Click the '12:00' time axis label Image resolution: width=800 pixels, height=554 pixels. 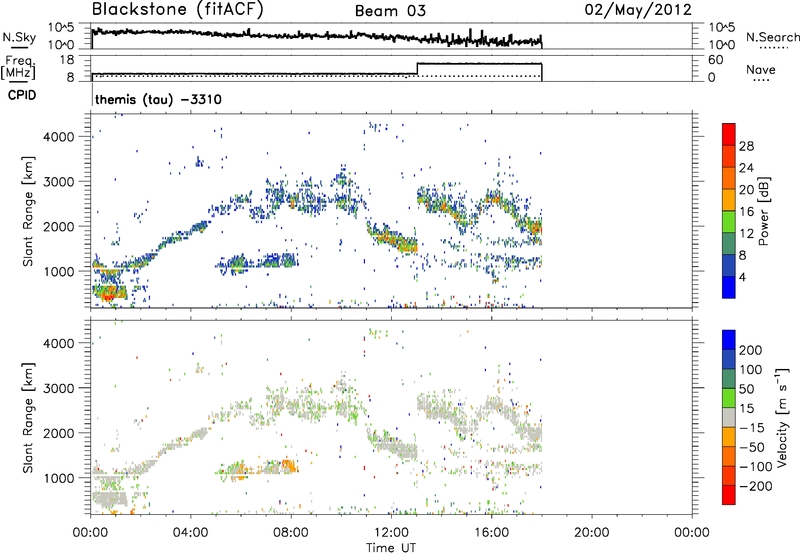[391, 533]
